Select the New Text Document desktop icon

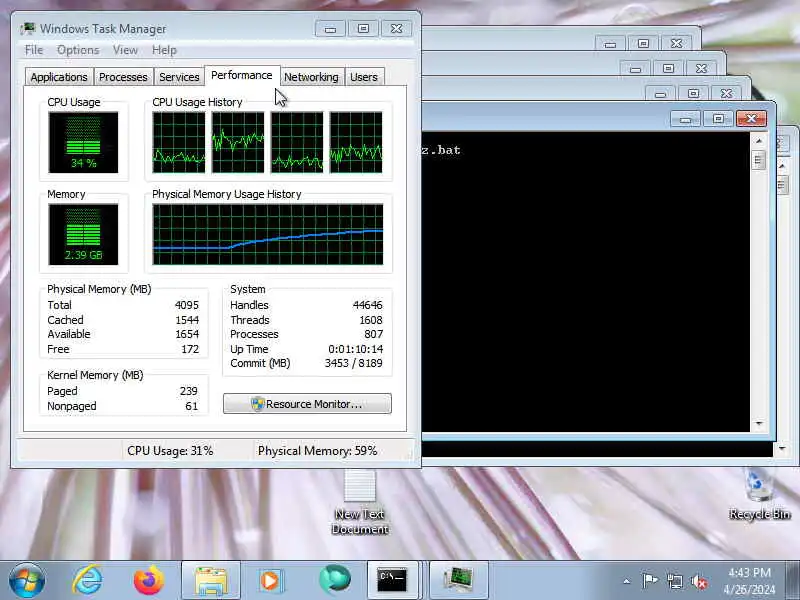pos(360,502)
